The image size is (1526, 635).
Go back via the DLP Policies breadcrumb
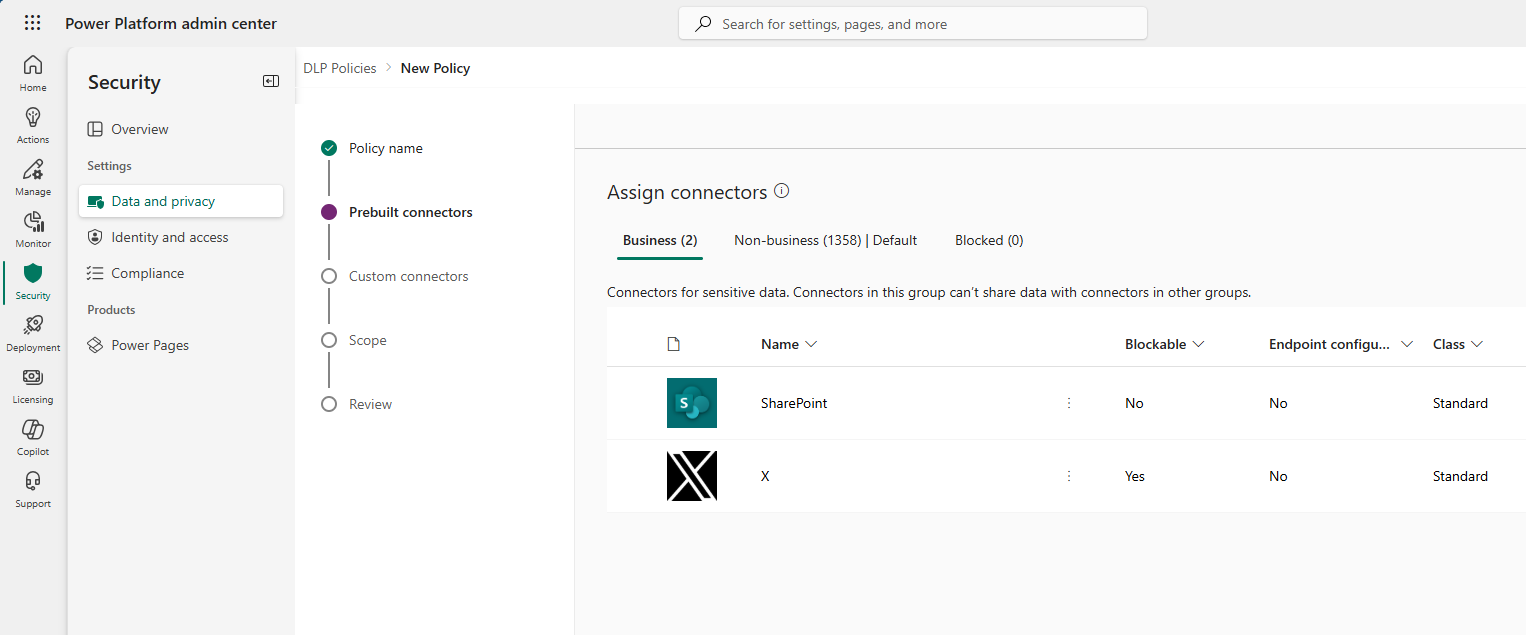tap(339, 67)
